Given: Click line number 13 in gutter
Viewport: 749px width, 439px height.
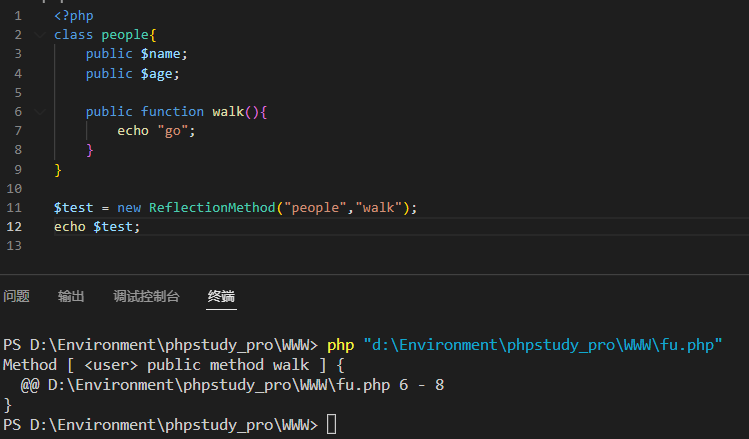Looking at the screenshot, I should click(x=14, y=246).
